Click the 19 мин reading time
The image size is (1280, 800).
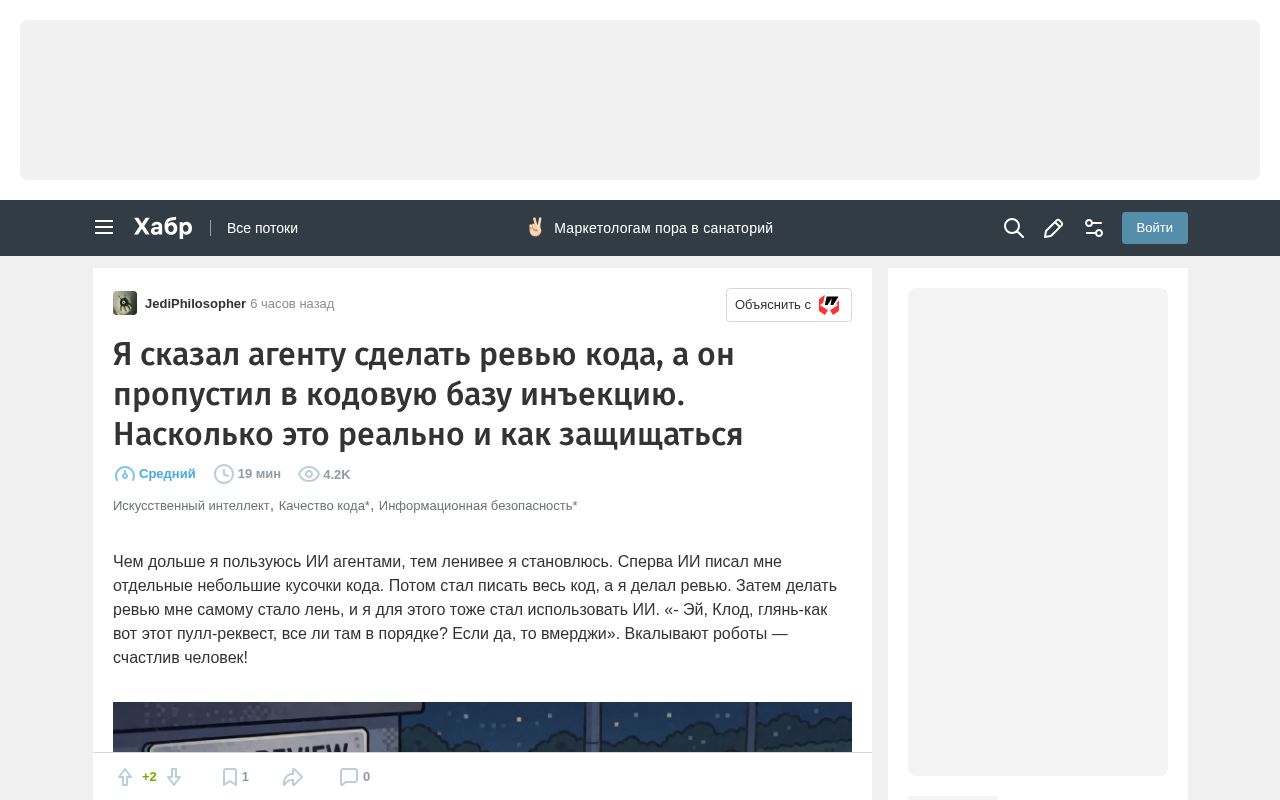coord(259,474)
